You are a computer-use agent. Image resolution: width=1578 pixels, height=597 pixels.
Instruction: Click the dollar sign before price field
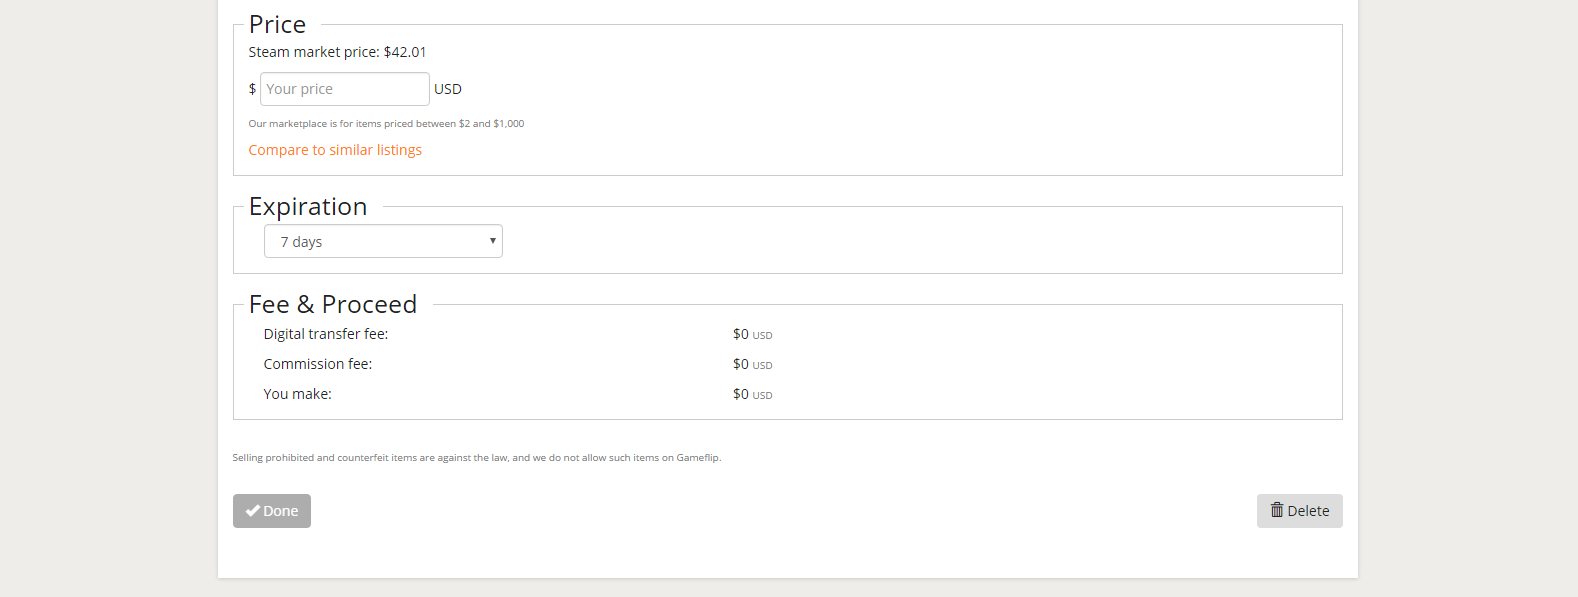252,89
